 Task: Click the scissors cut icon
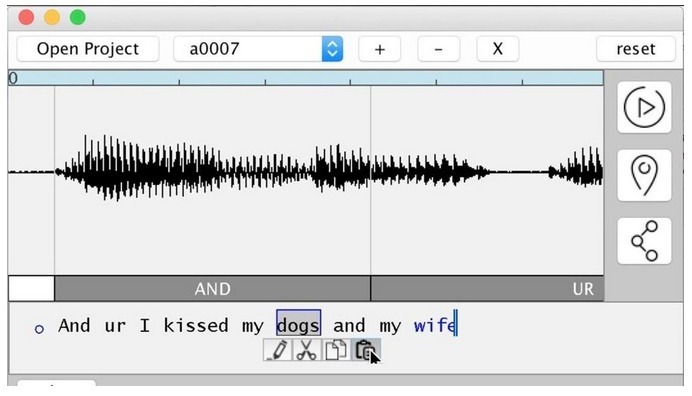[306, 351]
